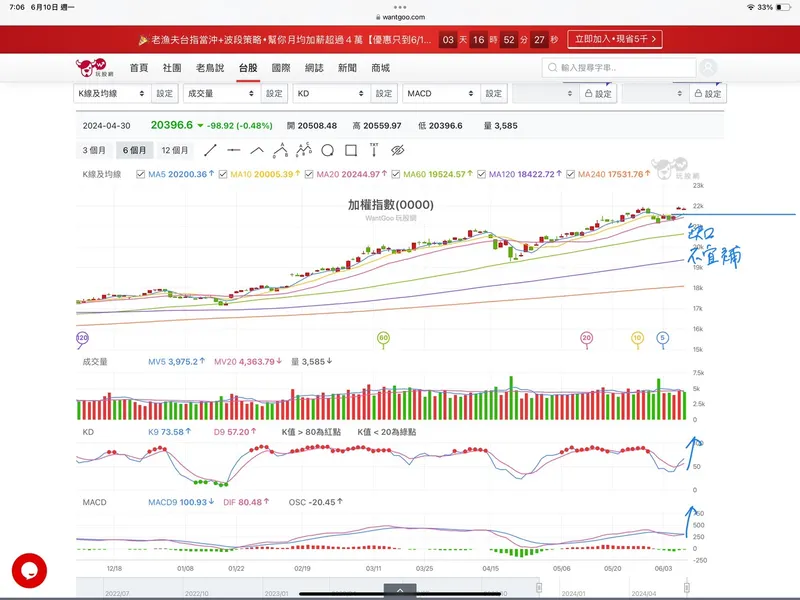Viewport: 800px width, 600px height.
Task: Open the user profile avatar
Action: [x=708, y=67]
